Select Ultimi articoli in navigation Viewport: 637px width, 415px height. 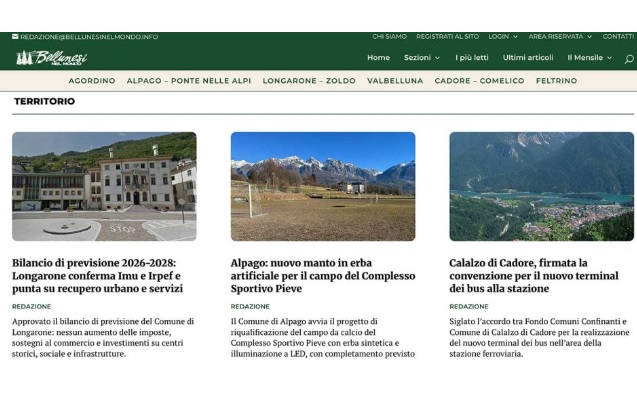click(528, 58)
